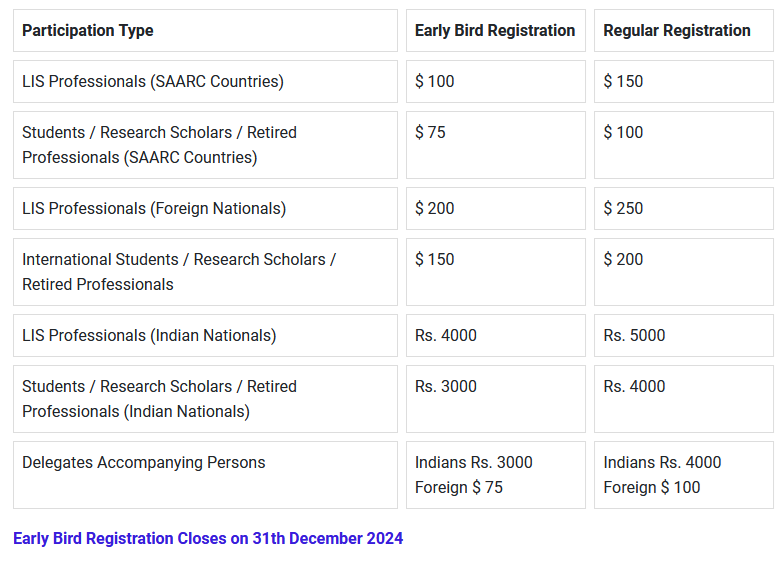
Task: Click the $ 75 early bird fee cell
Action: tap(496, 145)
